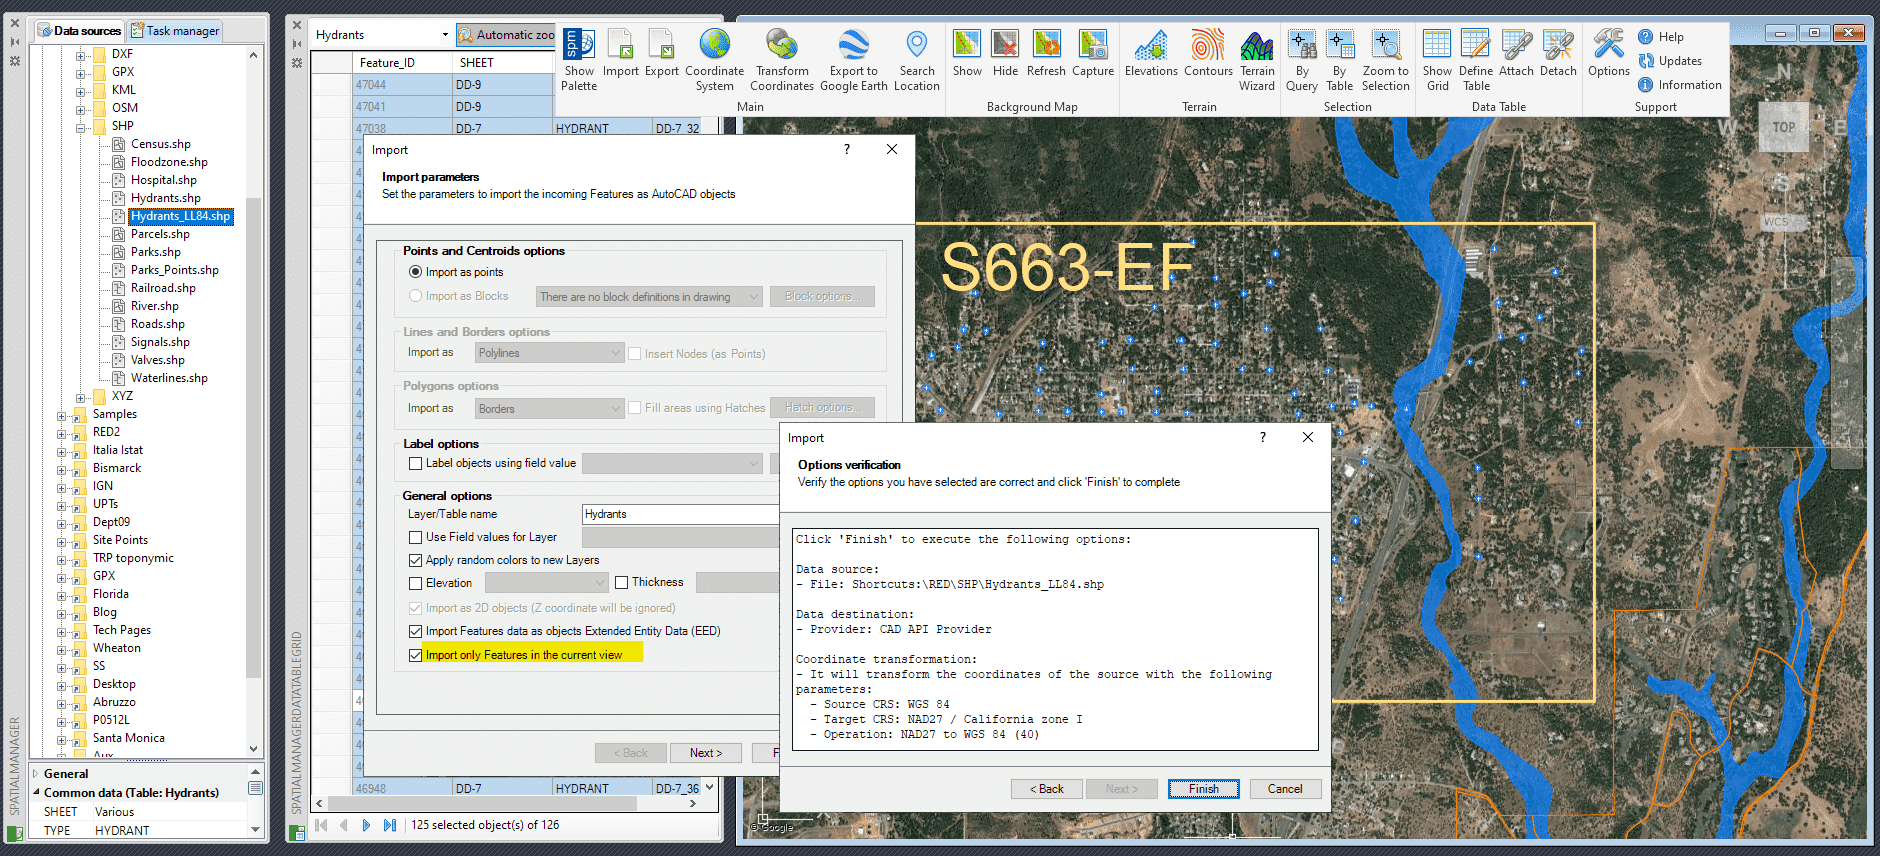Collapse the Common data section

click(36, 792)
